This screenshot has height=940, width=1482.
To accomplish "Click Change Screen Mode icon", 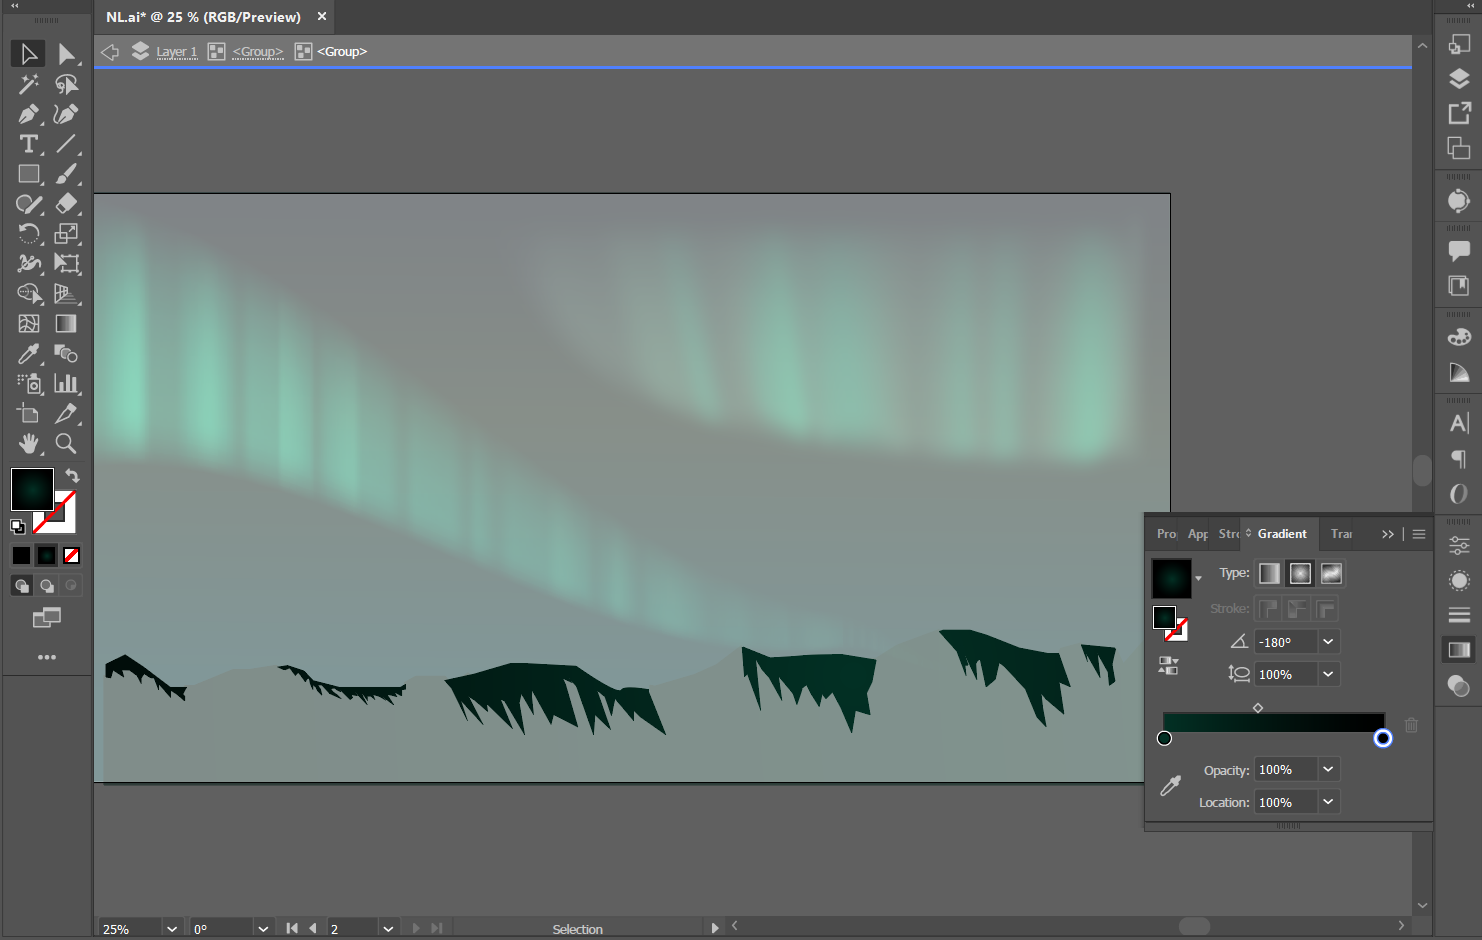I will 47,618.
